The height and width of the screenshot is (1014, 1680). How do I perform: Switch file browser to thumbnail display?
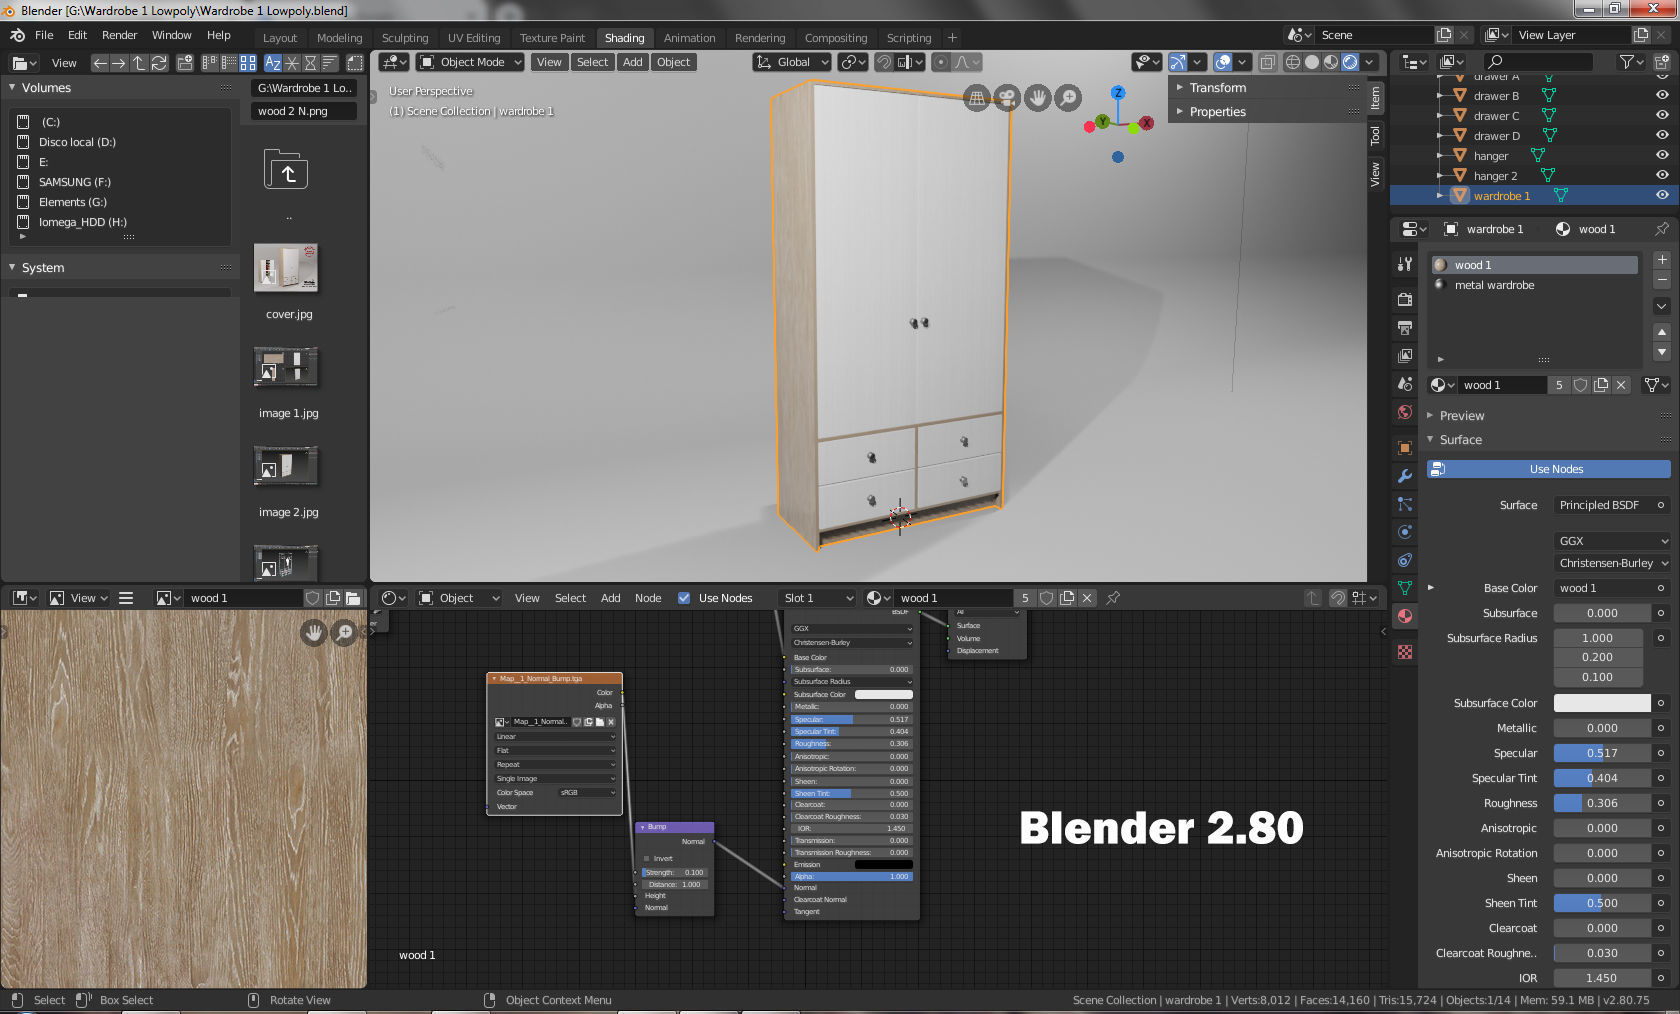coord(248,63)
